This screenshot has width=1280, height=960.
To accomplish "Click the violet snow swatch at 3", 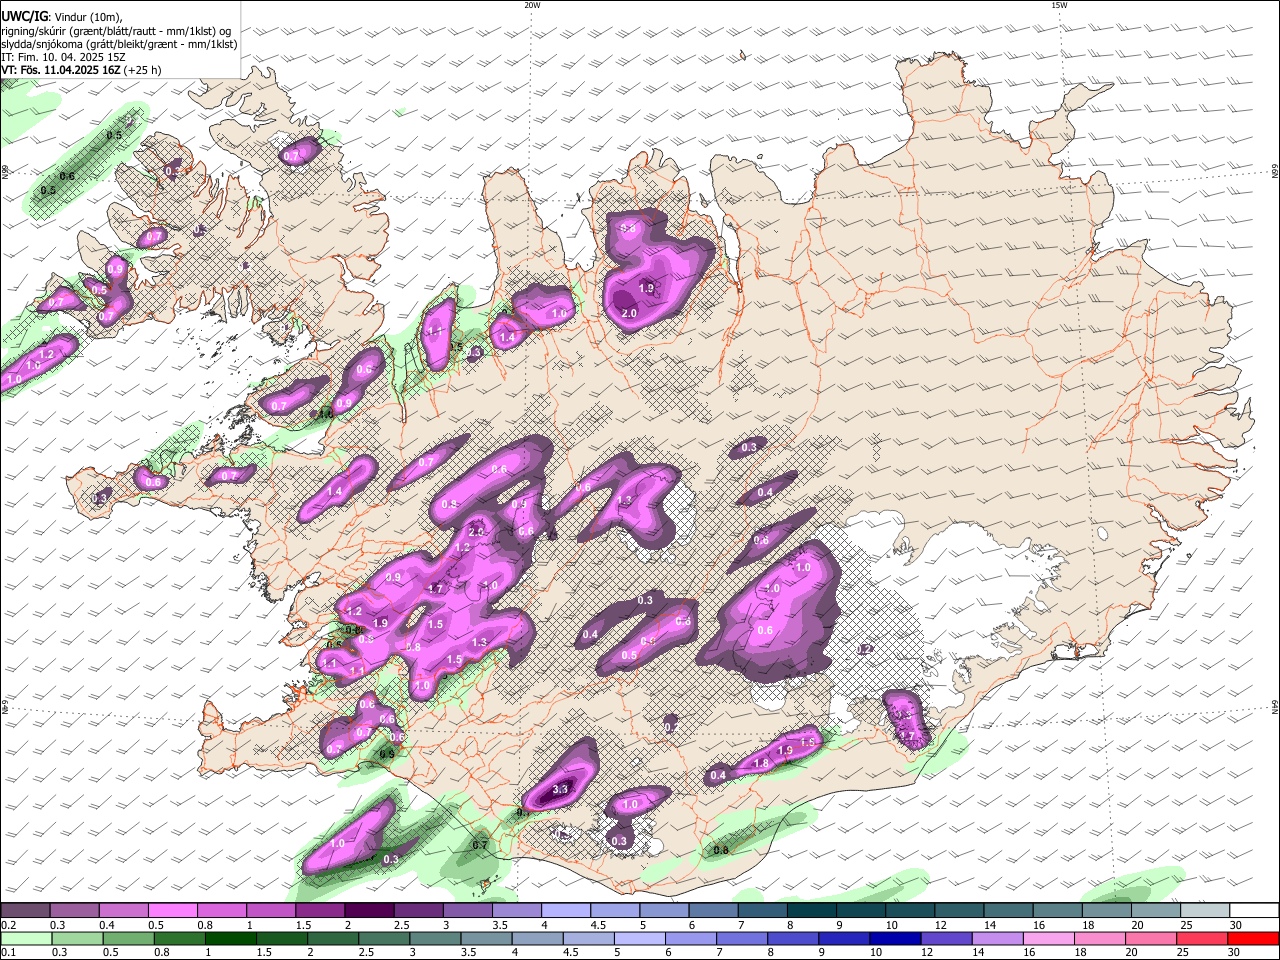I will click(x=467, y=910).
